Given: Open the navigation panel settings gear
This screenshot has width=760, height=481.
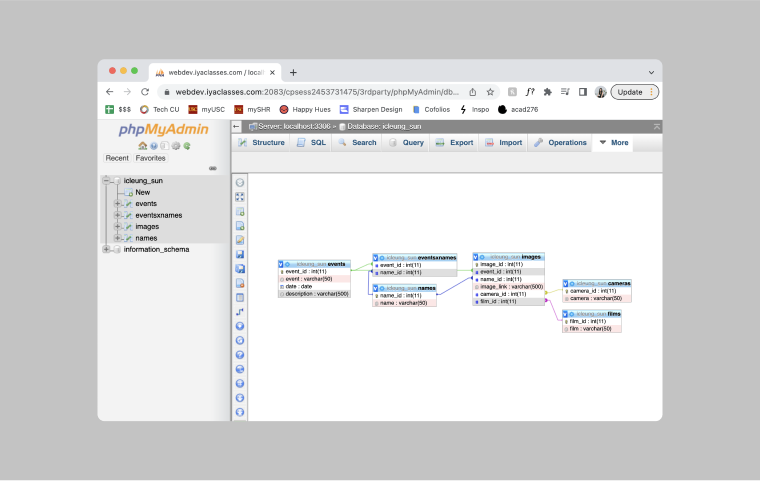Looking at the screenshot, I should pos(176,146).
